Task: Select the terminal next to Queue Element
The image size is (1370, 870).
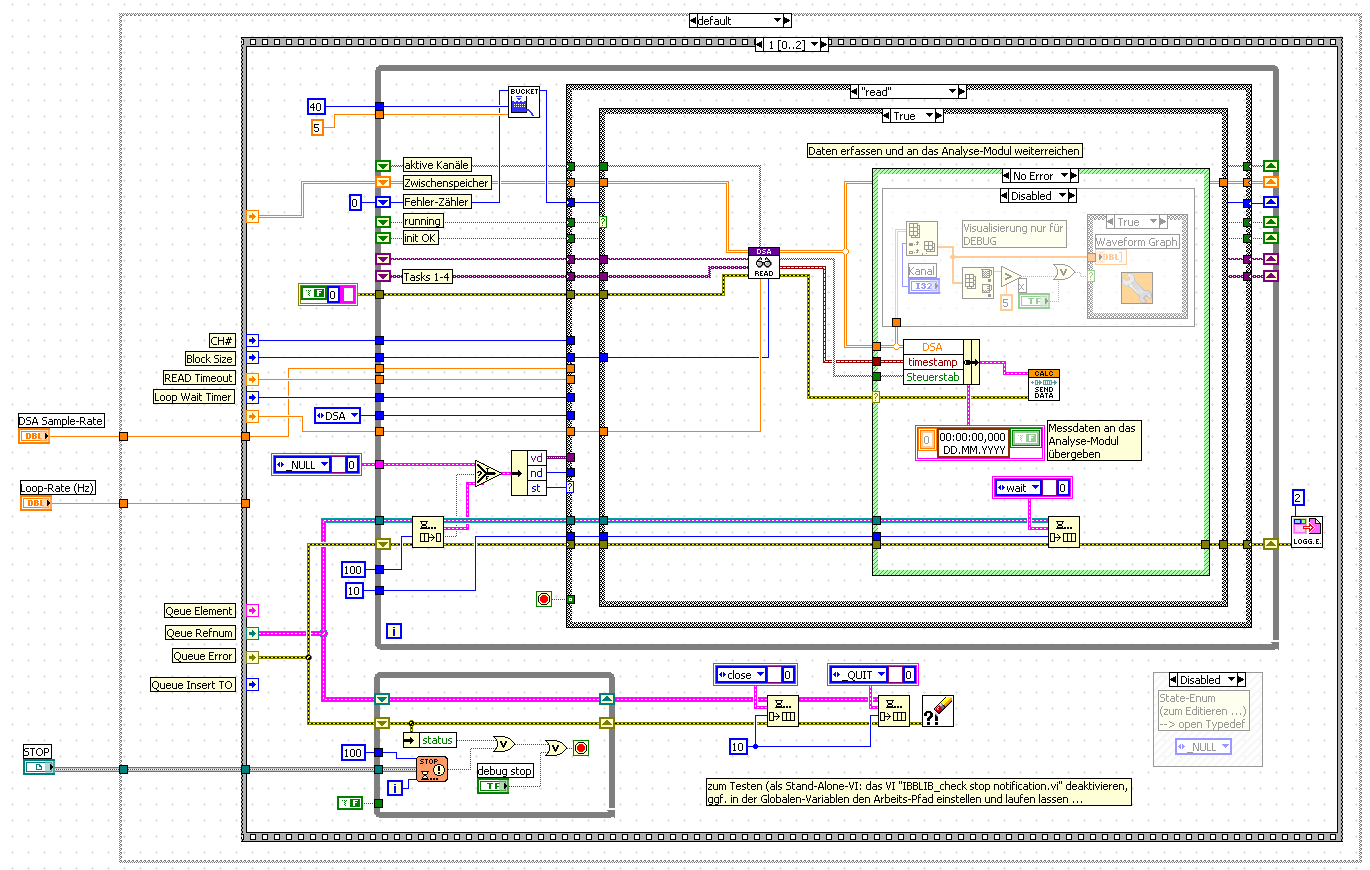Action: (253, 610)
